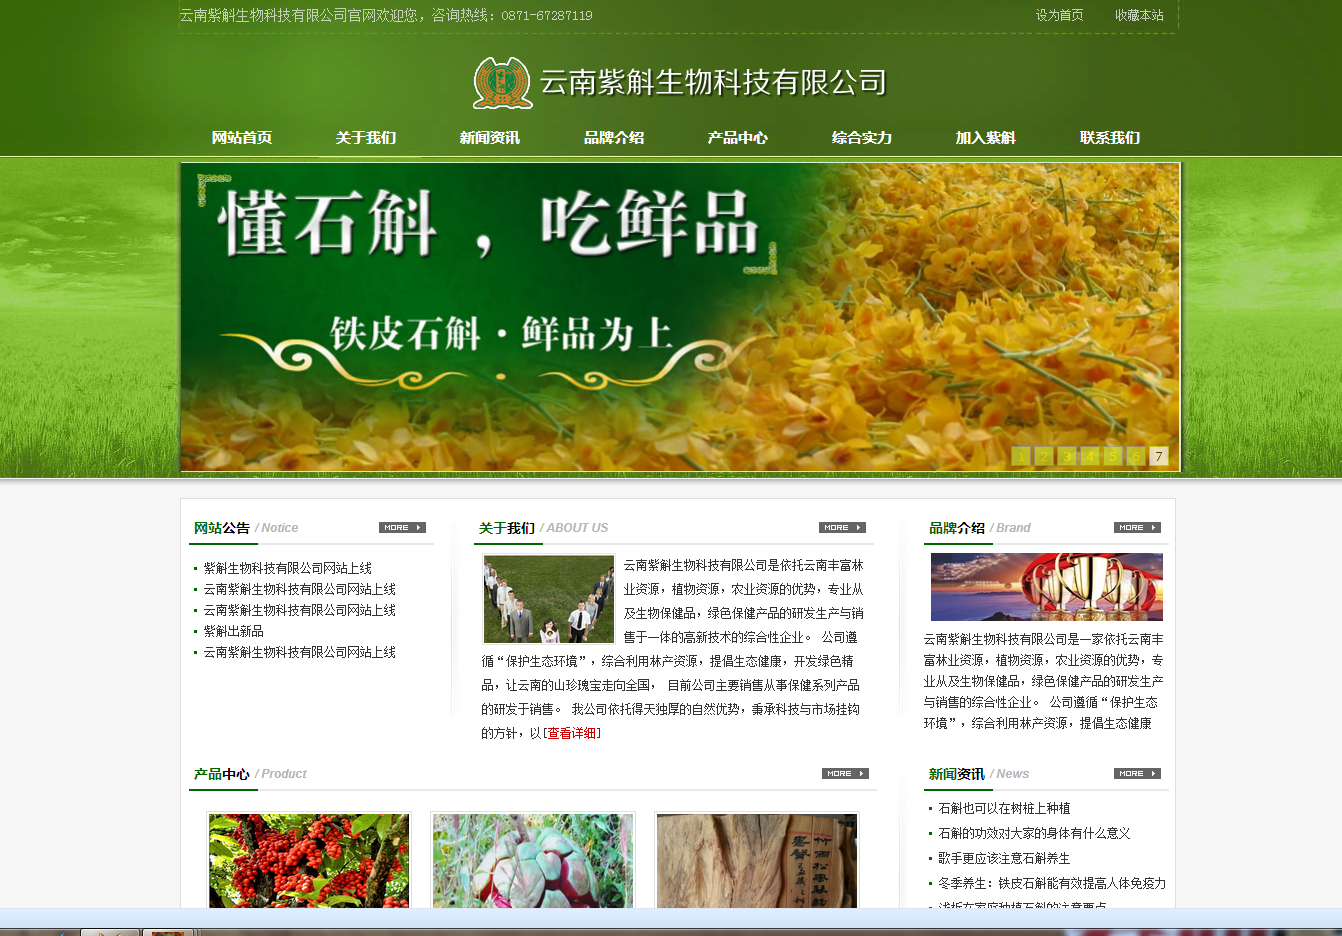Click the MORE arrow on the 新闻资讯 News panel

click(x=1137, y=773)
